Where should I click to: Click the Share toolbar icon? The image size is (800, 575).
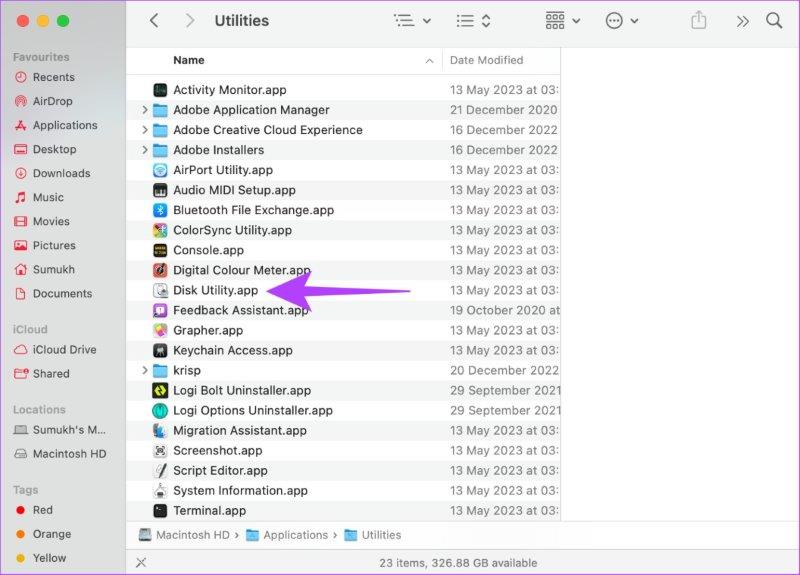pyautogui.click(x=698, y=20)
